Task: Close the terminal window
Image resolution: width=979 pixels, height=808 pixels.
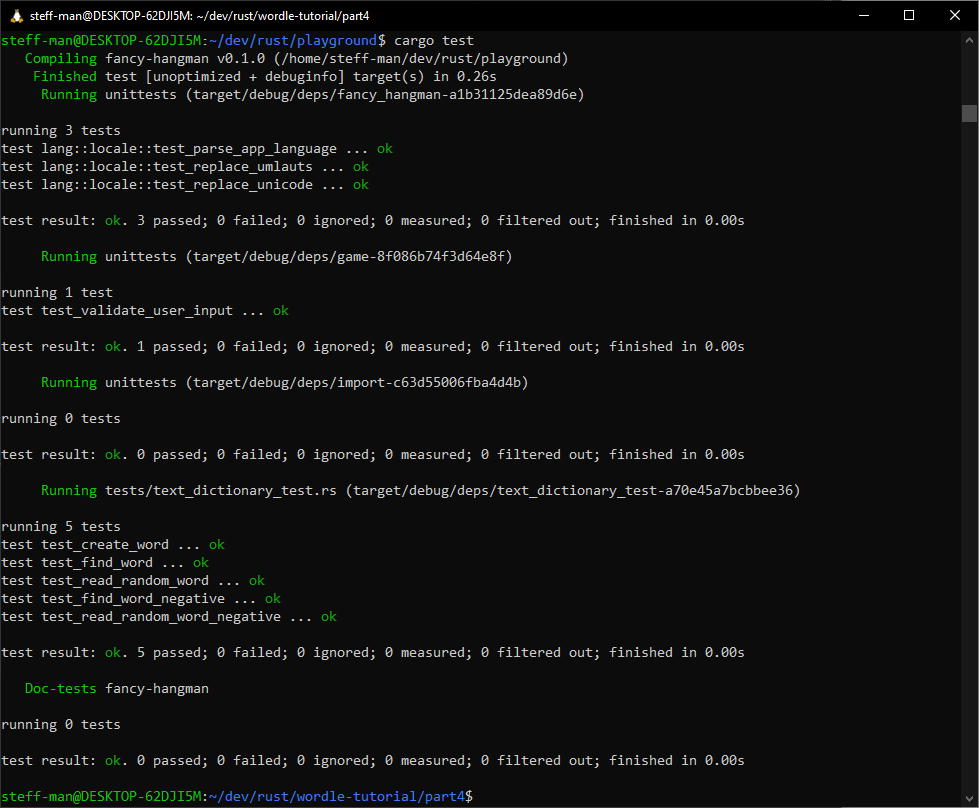Action: click(x=955, y=15)
